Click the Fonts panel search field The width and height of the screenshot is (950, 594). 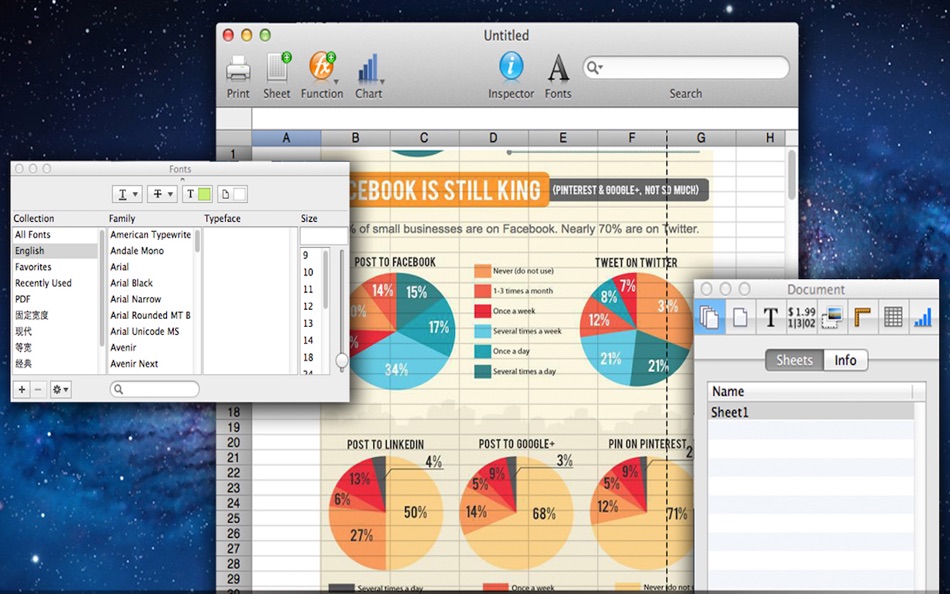point(154,389)
